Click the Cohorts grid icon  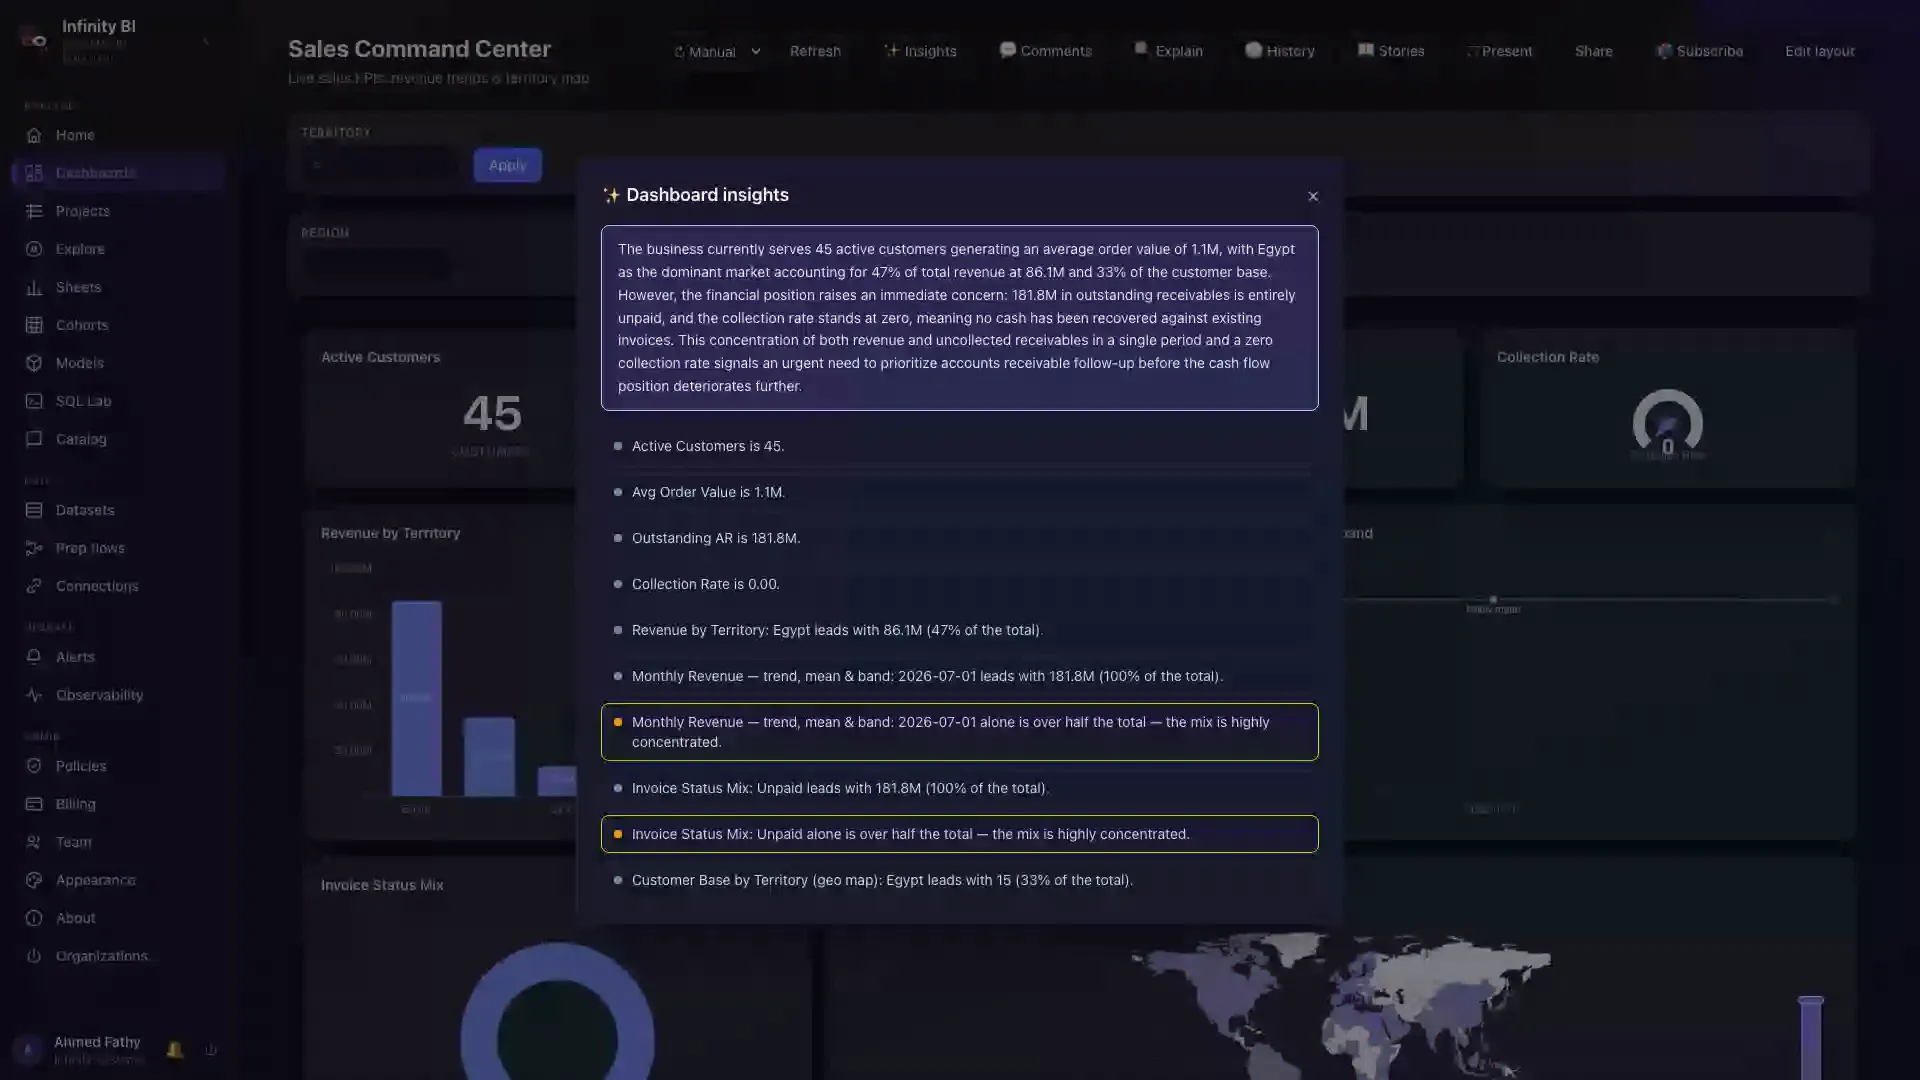click(34, 325)
